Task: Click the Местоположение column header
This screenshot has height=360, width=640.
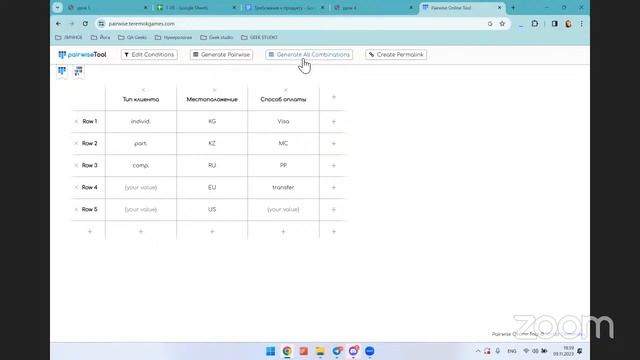Action: (x=212, y=100)
